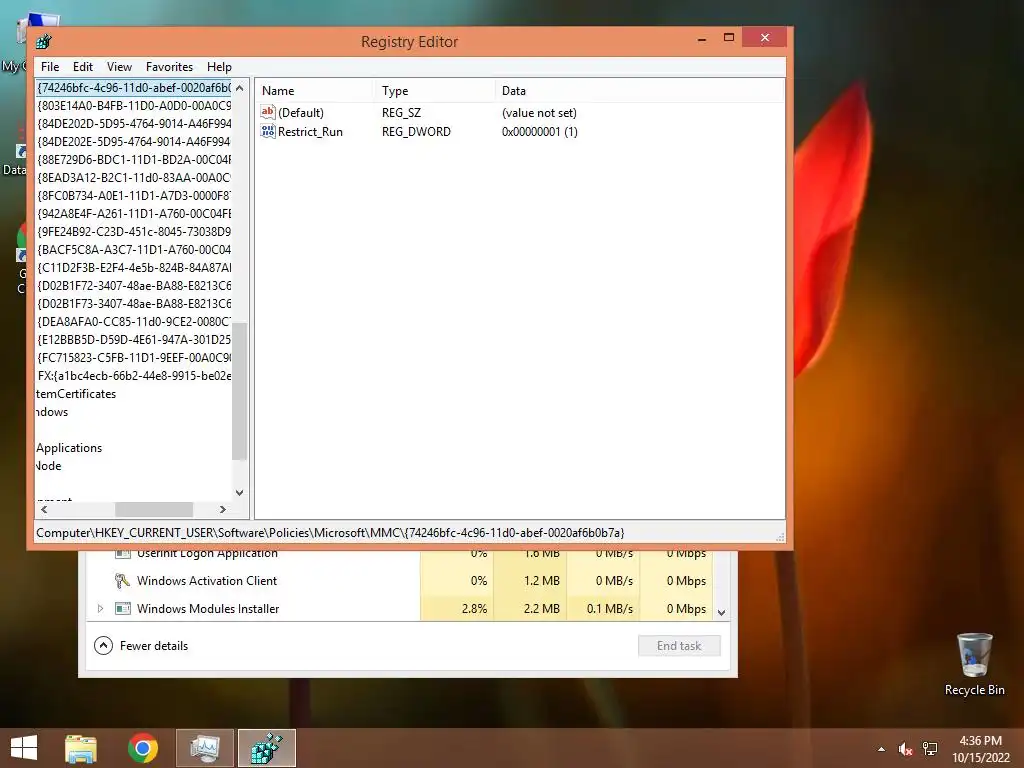Open the File menu
Image resolution: width=1024 pixels, height=768 pixels.
click(50, 67)
